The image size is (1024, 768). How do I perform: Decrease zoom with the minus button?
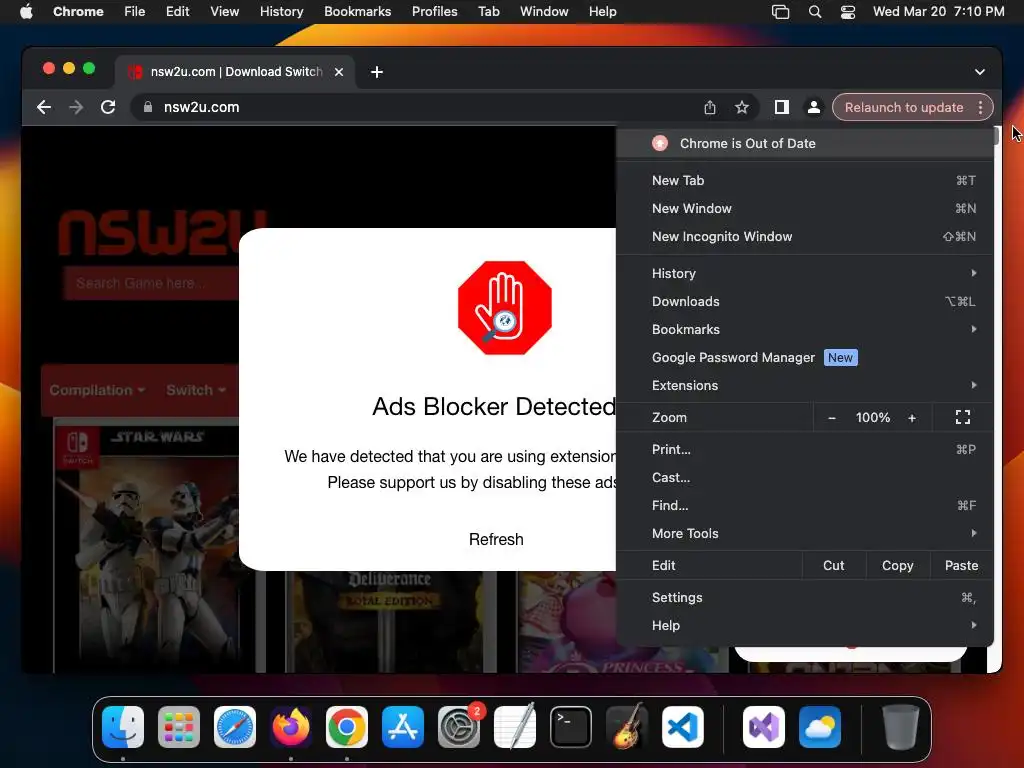[x=831, y=418]
